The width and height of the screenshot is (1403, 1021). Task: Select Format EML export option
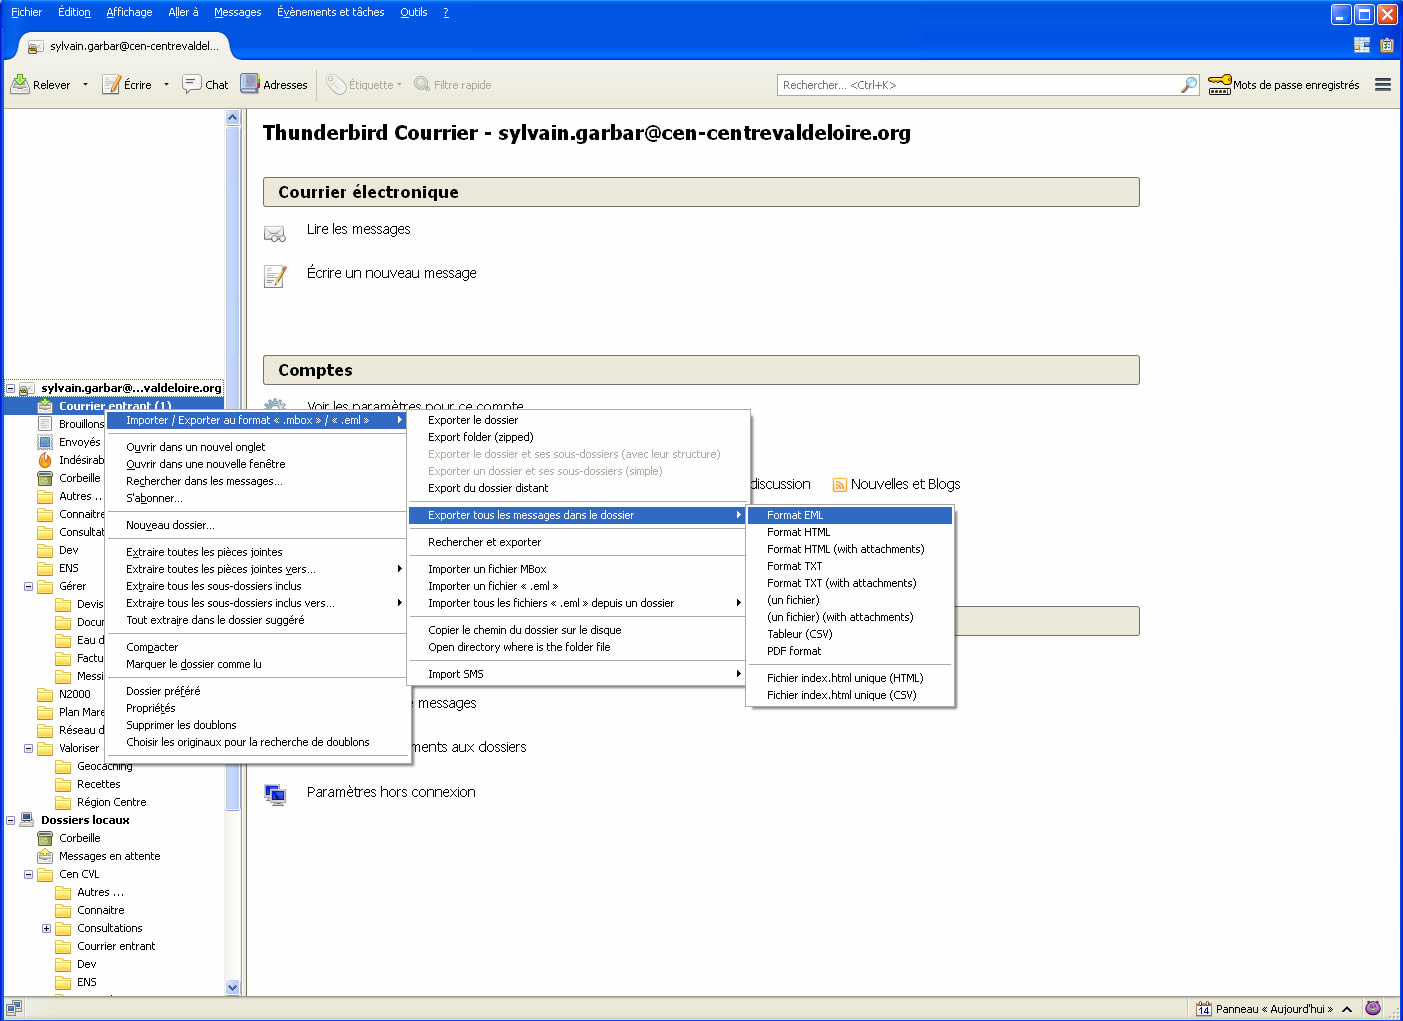[795, 516]
